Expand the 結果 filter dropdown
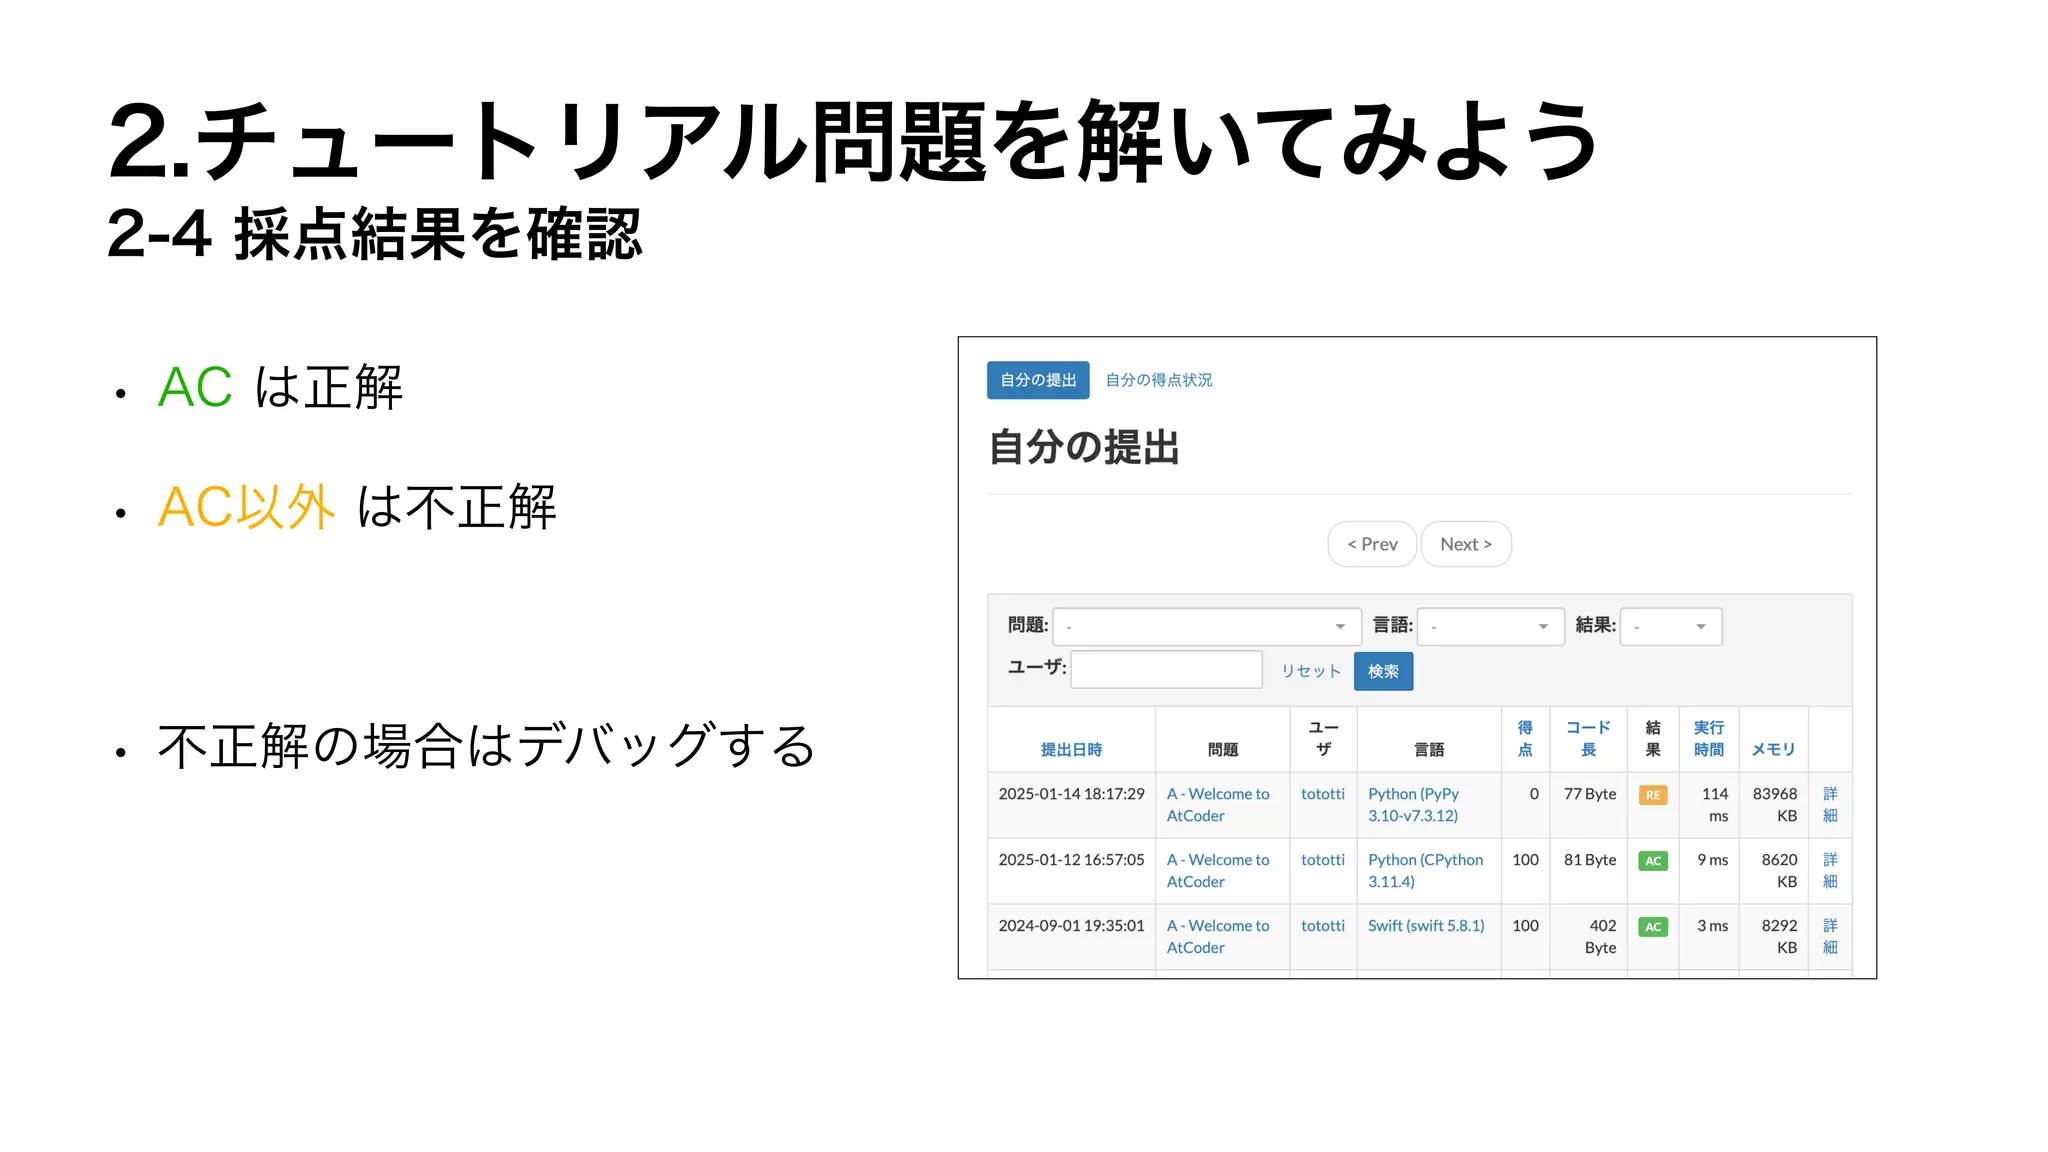 tap(1670, 626)
